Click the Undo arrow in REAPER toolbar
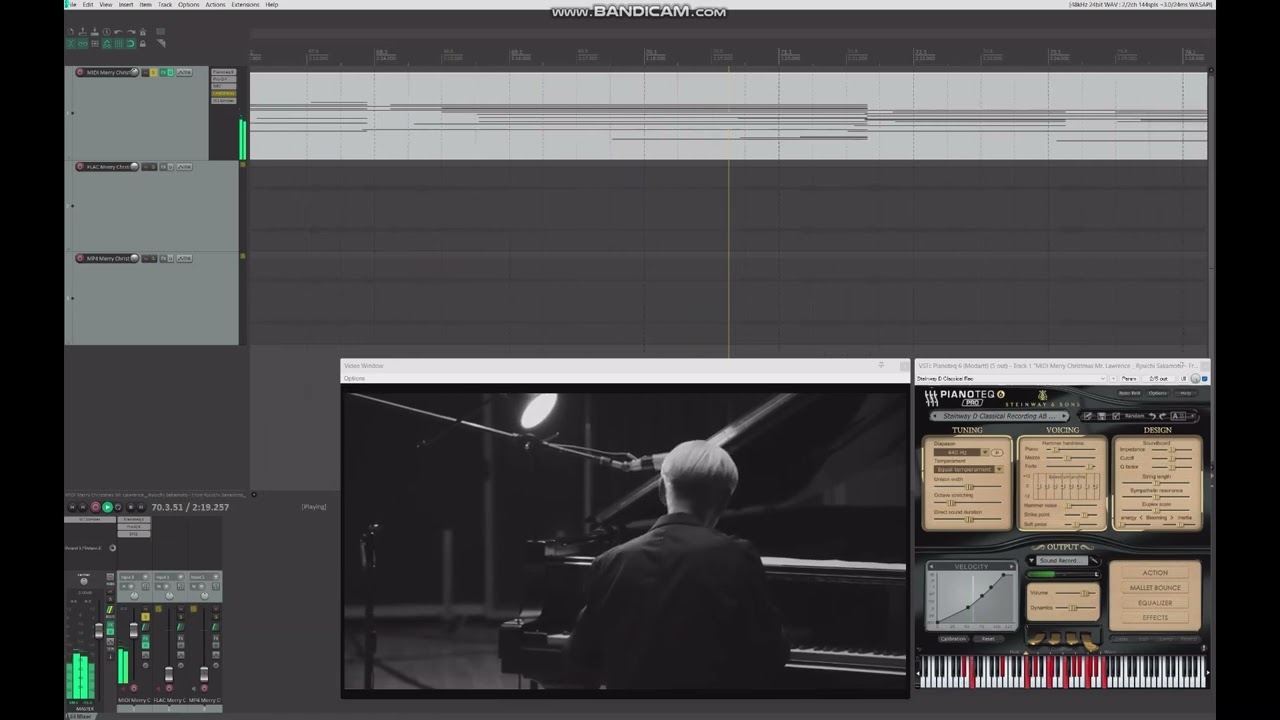This screenshot has height=720, width=1280. point(118,32)
